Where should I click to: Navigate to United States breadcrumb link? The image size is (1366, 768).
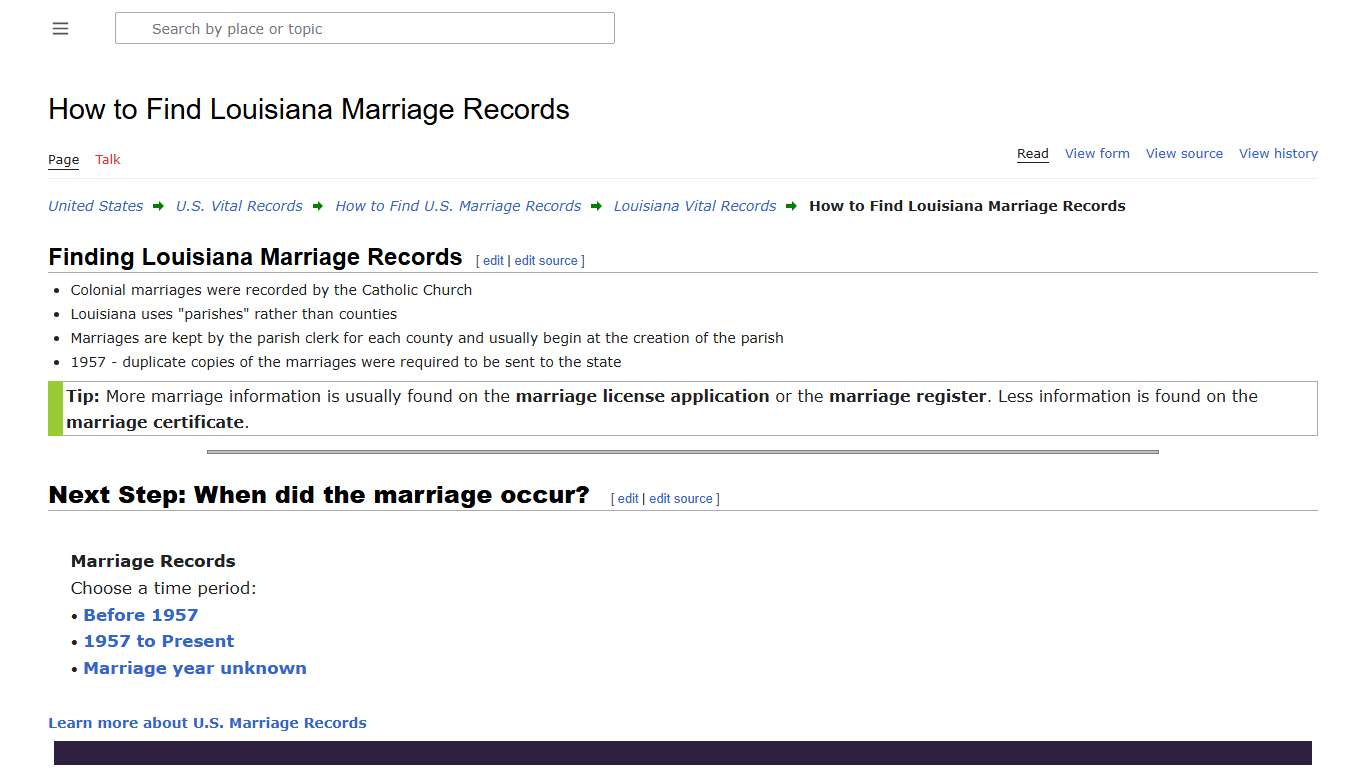(95, 206)
